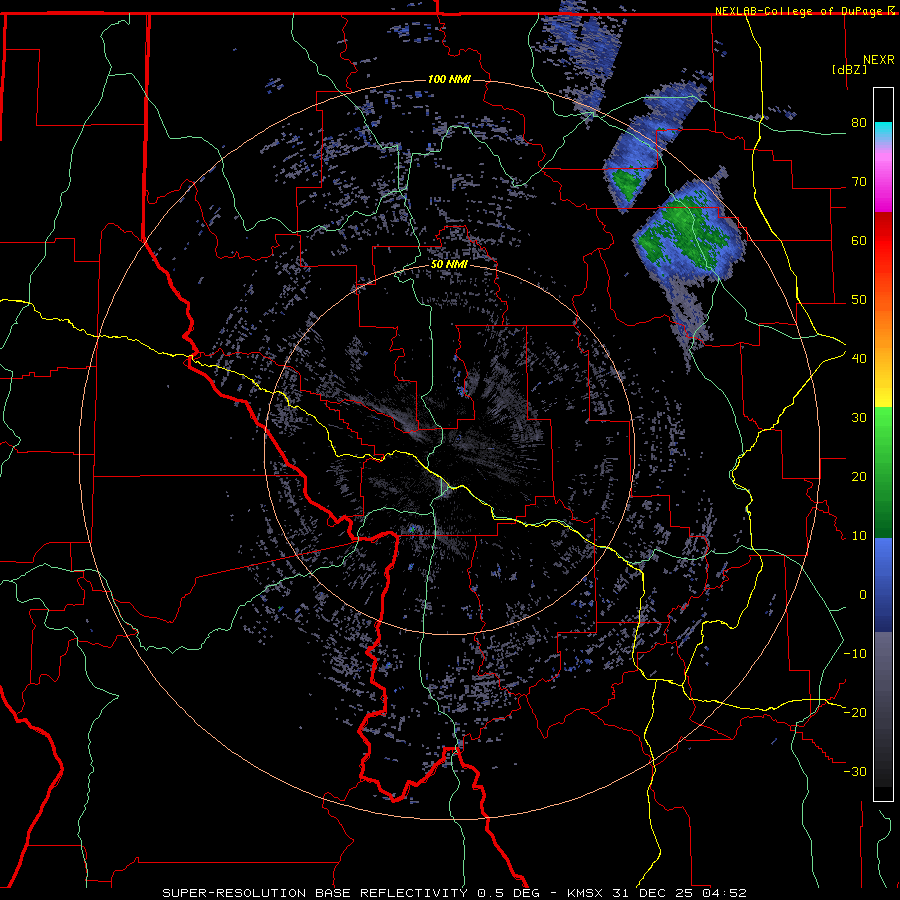Viewport: 900px width, 900px height.
Task: Pick the green band on the color bar
Action: (883, 472)
